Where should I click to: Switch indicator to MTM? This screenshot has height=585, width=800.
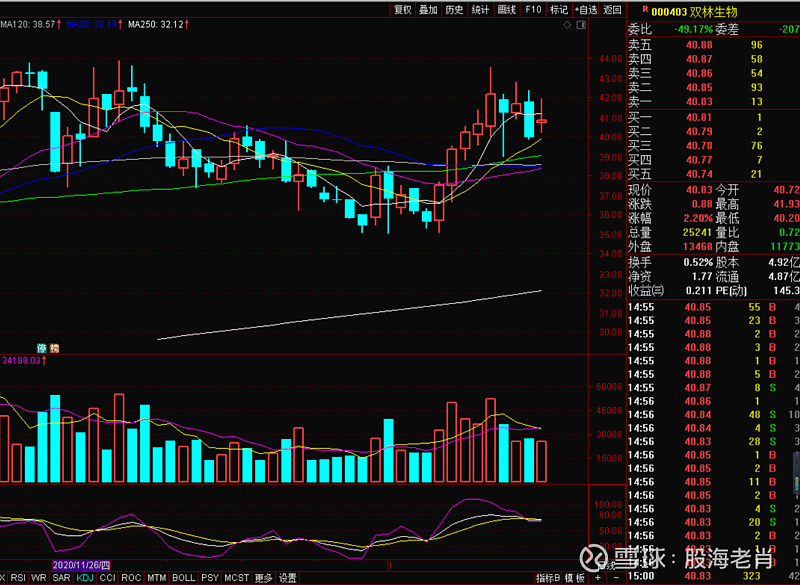(x=157, y=578)
